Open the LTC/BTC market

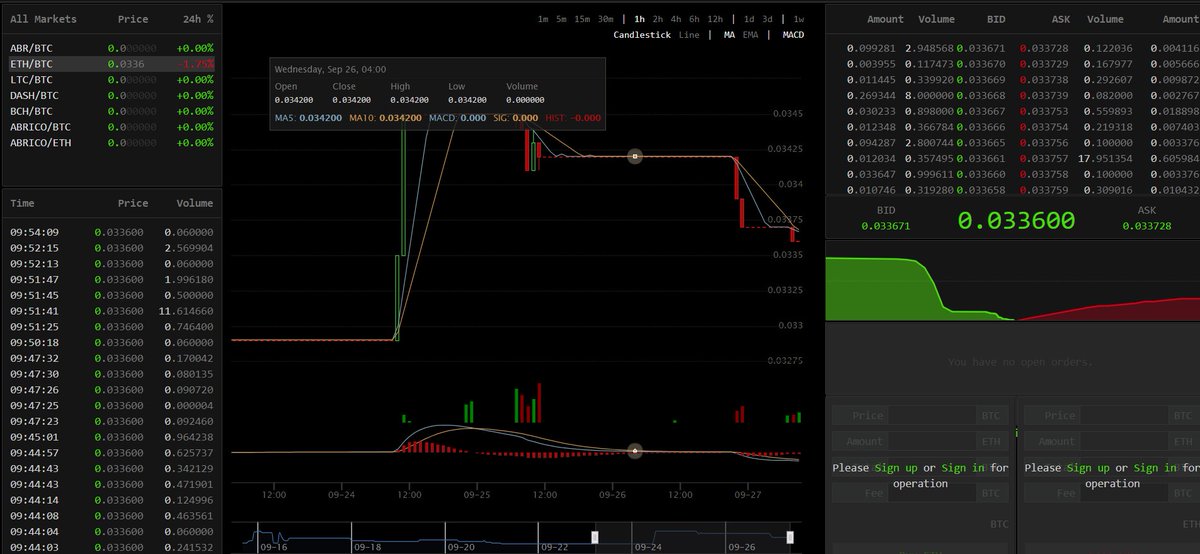coord(111,79)
